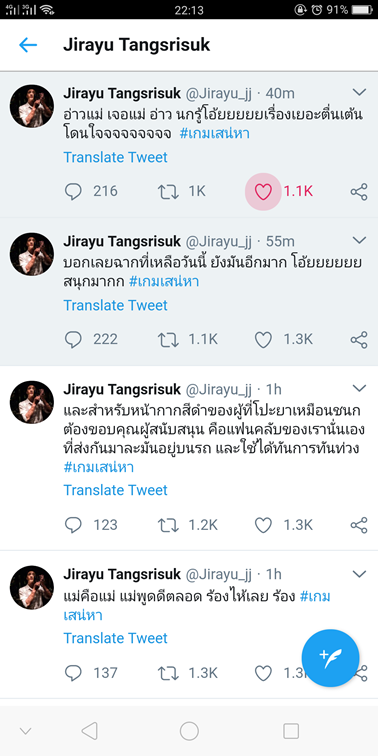Reply to the 40m tweet with 216 comments
The width and height of the screenshot is (378, 756).
coord(73,192)
